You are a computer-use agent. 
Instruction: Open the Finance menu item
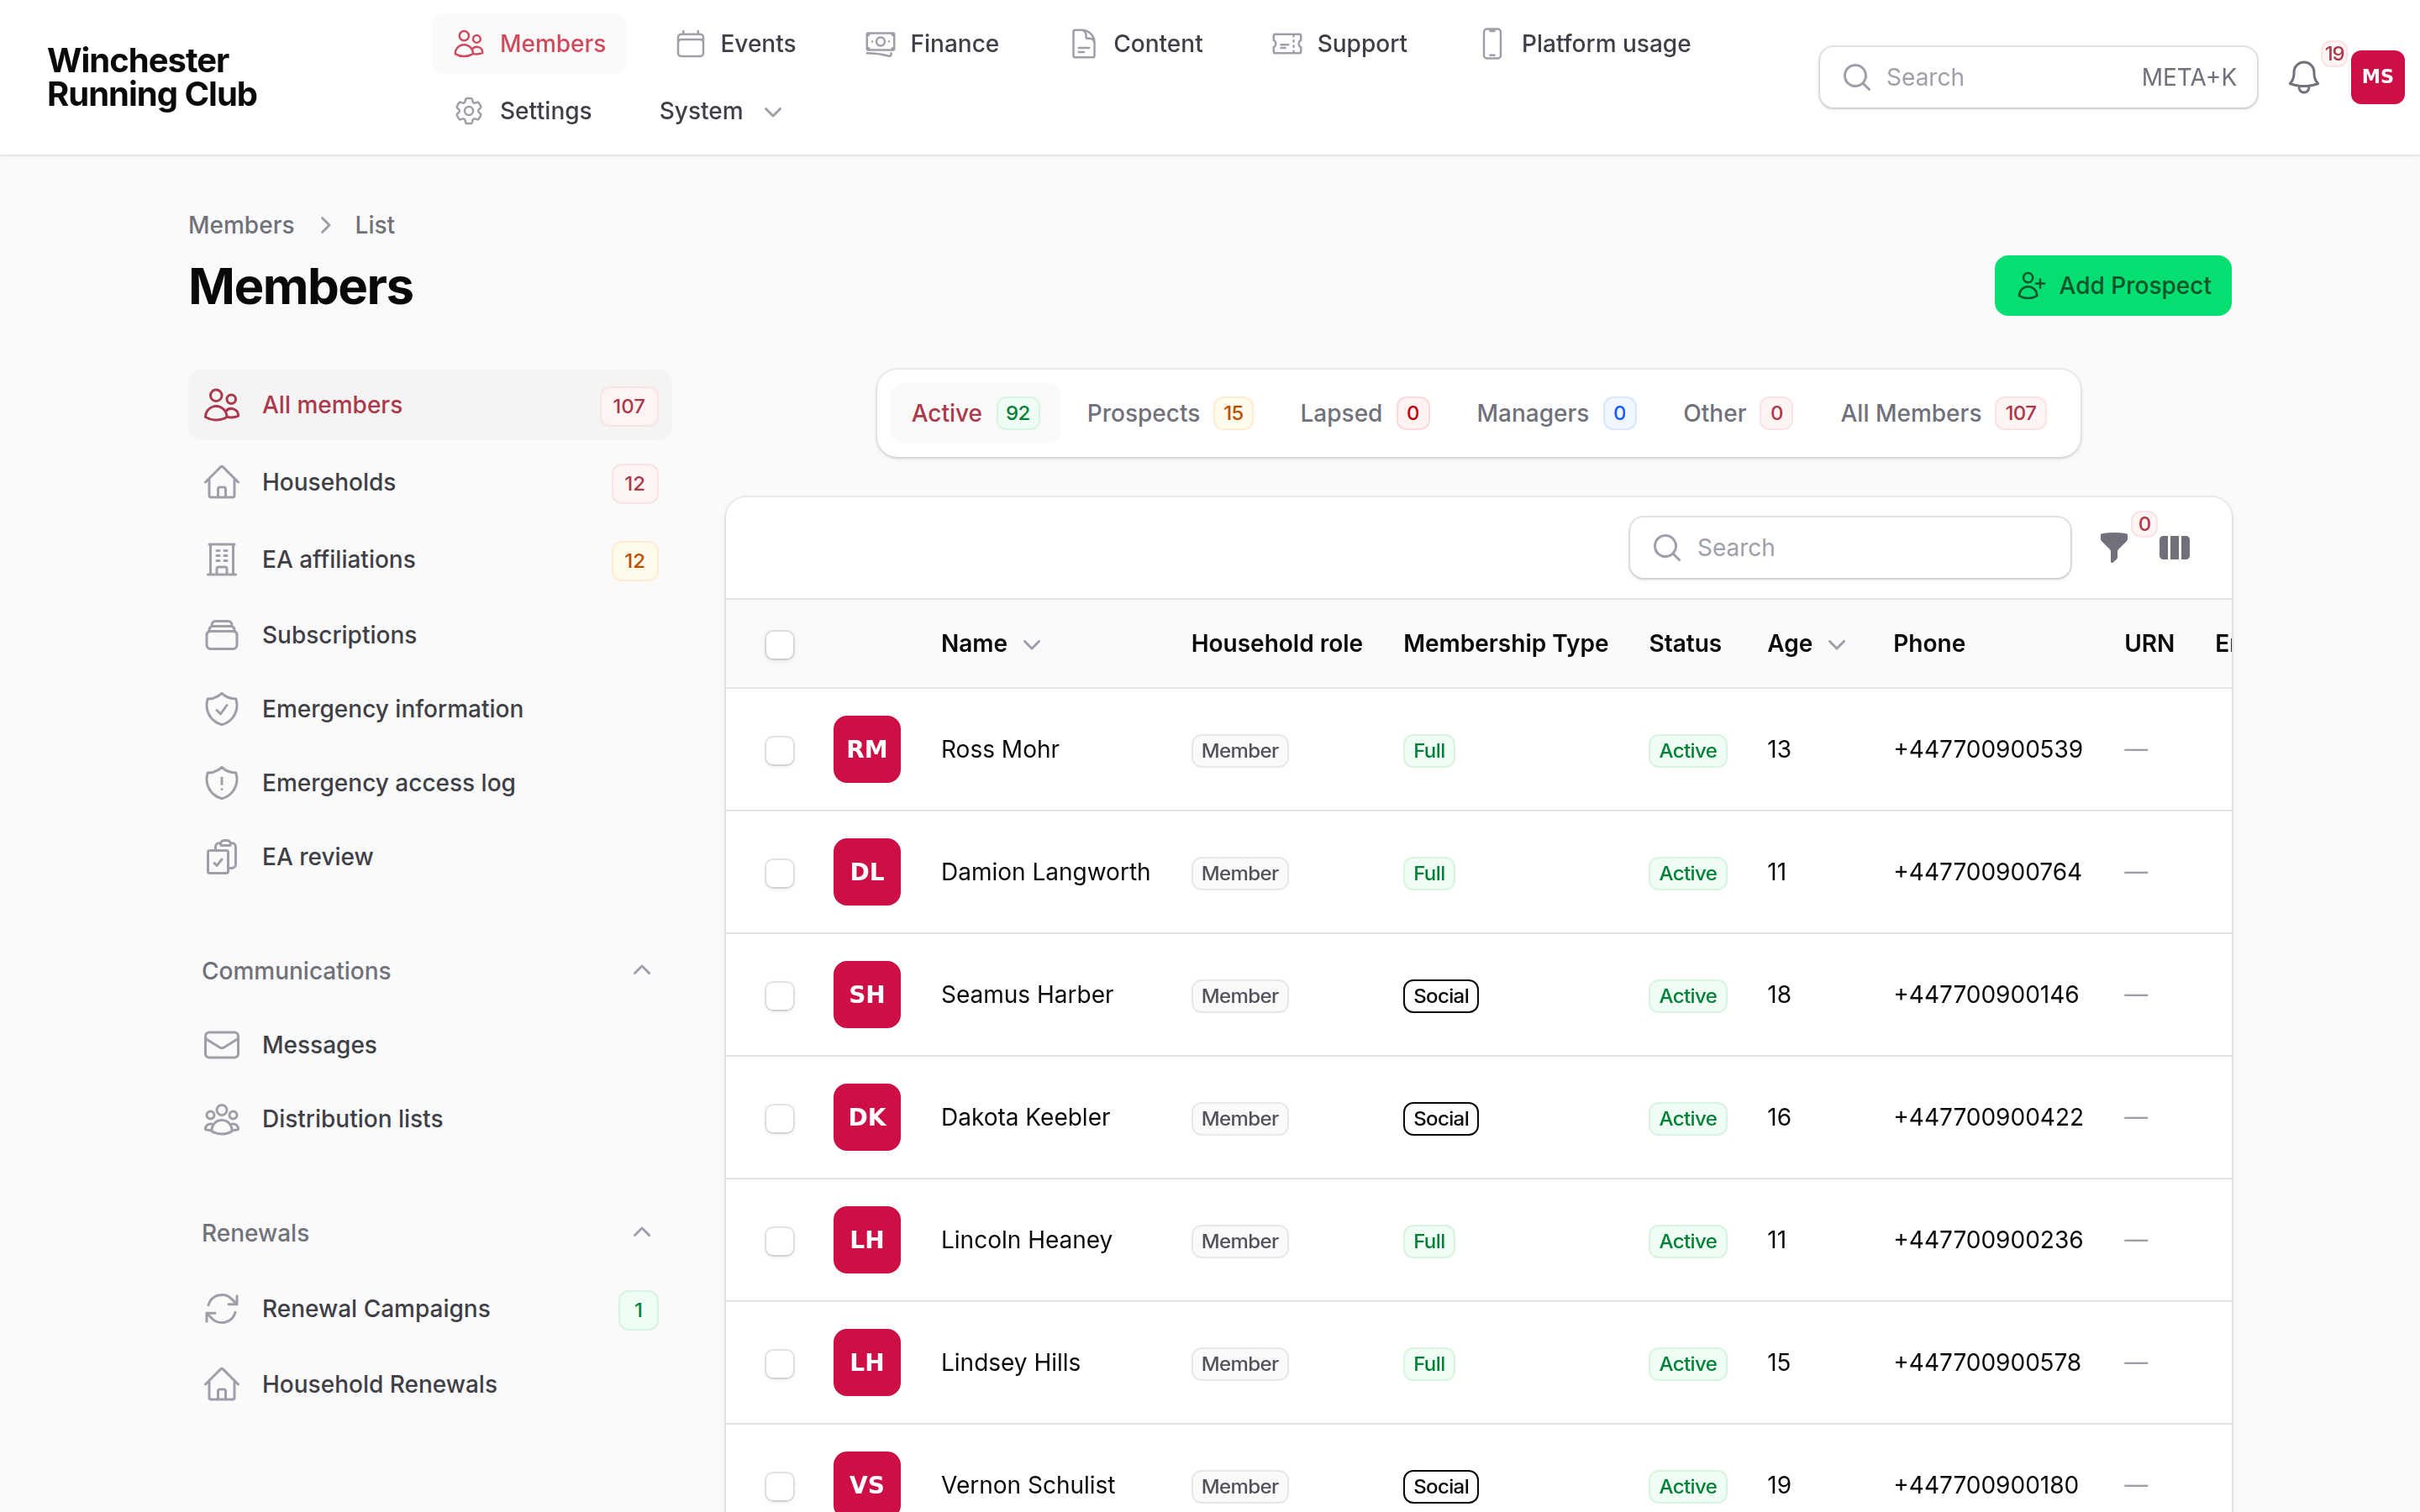[932, 44]
